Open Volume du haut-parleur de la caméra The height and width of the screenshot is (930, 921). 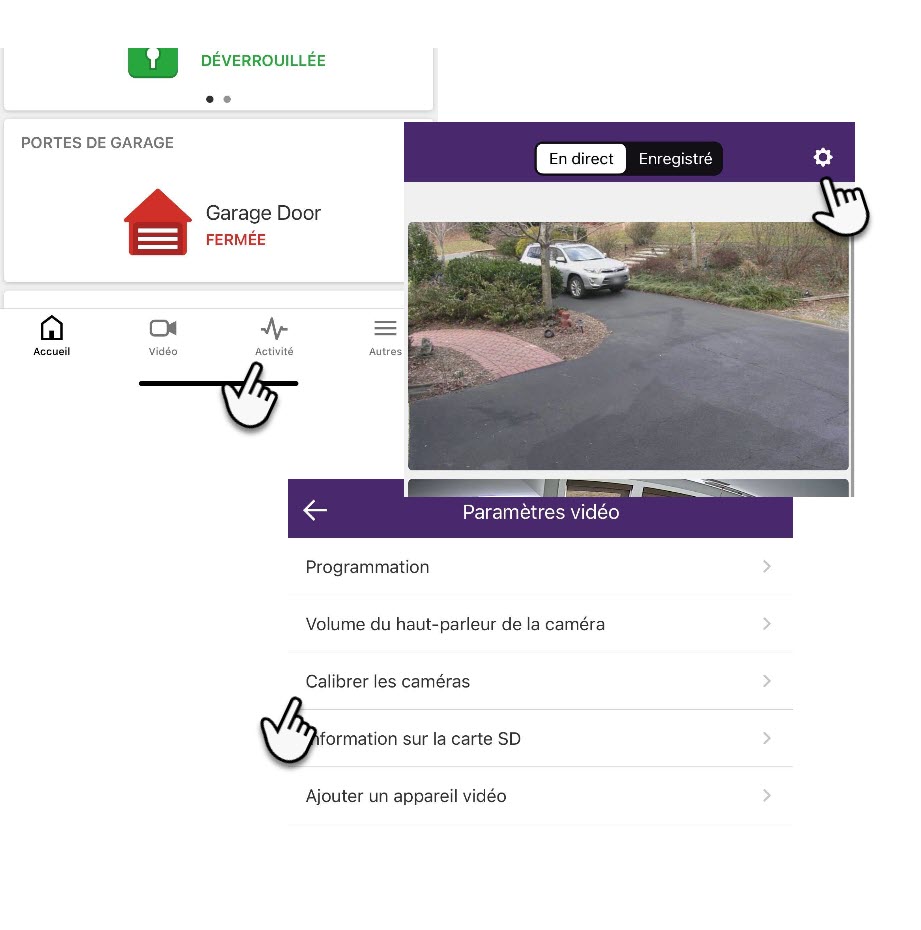tap(540, 624)
